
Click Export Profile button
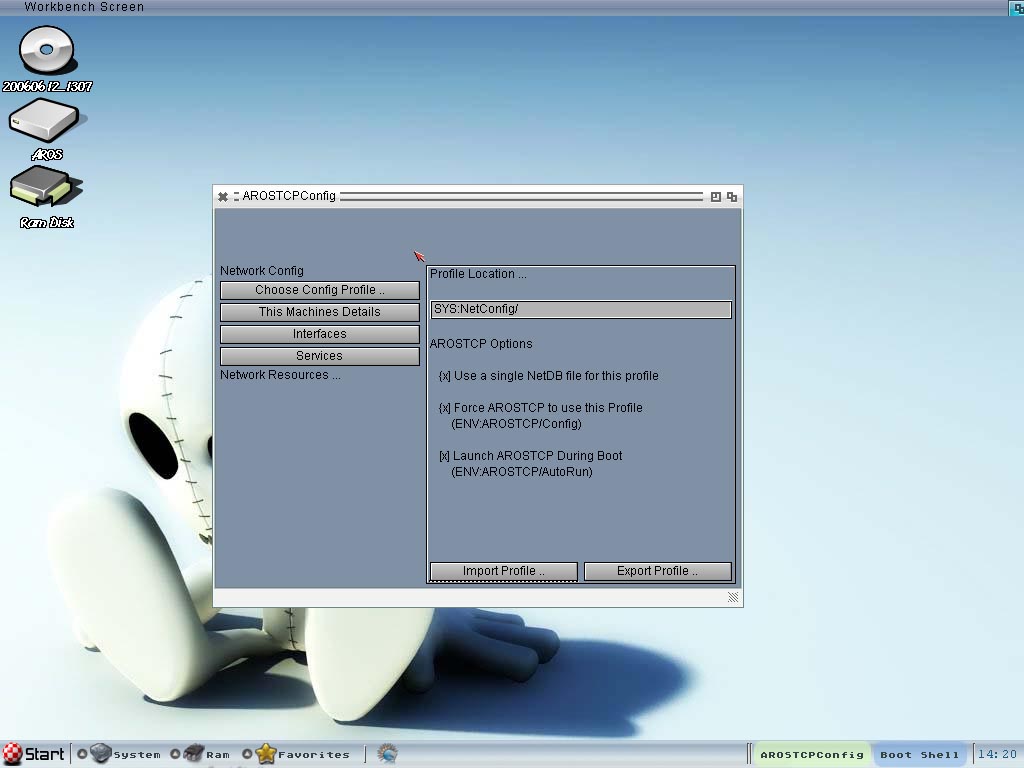658,571
